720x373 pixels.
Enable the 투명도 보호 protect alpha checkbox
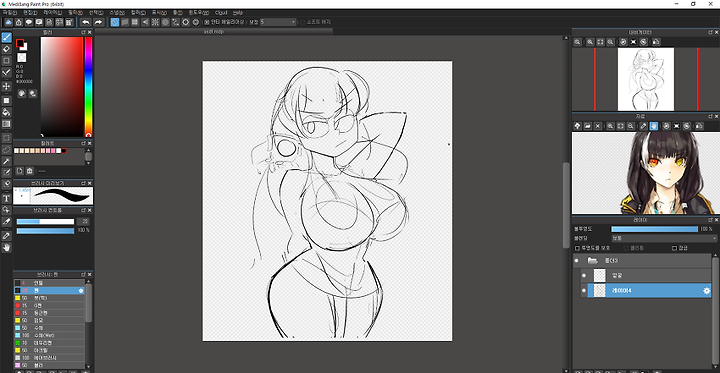pos(578,248)
